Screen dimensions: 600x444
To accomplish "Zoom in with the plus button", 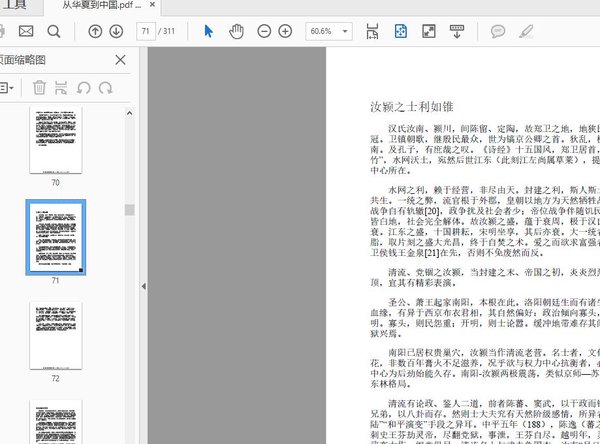I will [285, 31].
